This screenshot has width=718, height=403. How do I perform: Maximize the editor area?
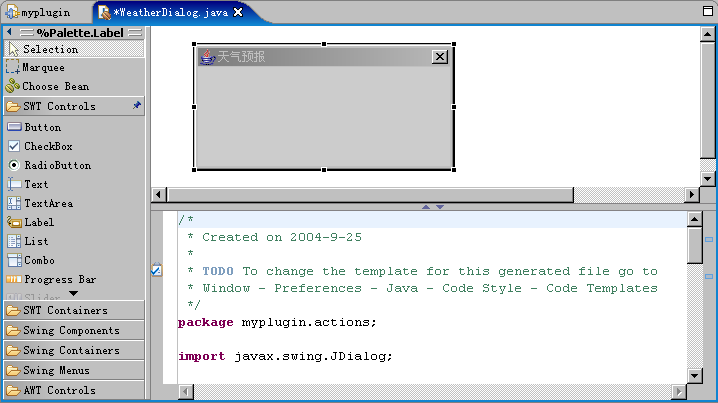[x=707, y=11]
